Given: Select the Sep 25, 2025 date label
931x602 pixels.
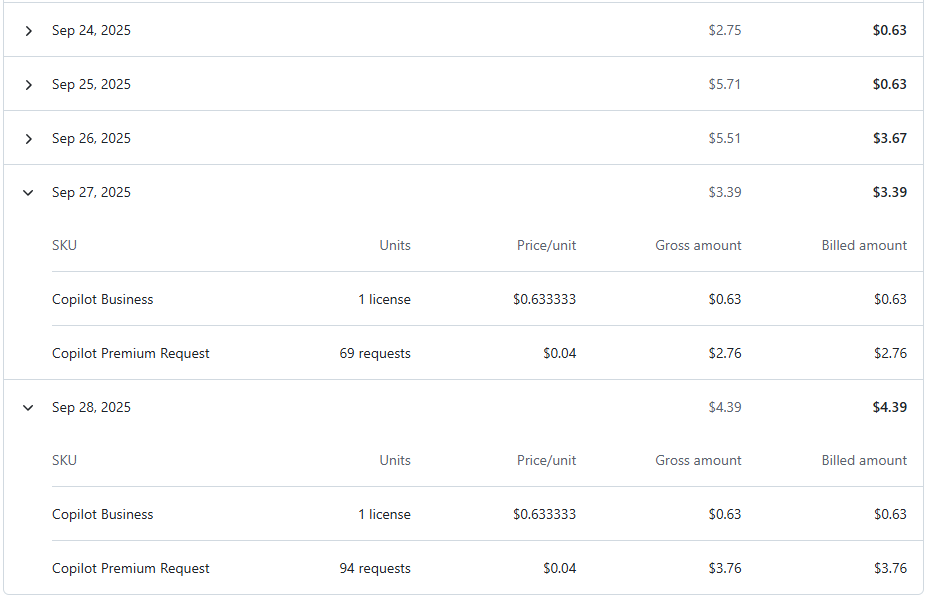Looking at the screenshot, I should (91, 85).
